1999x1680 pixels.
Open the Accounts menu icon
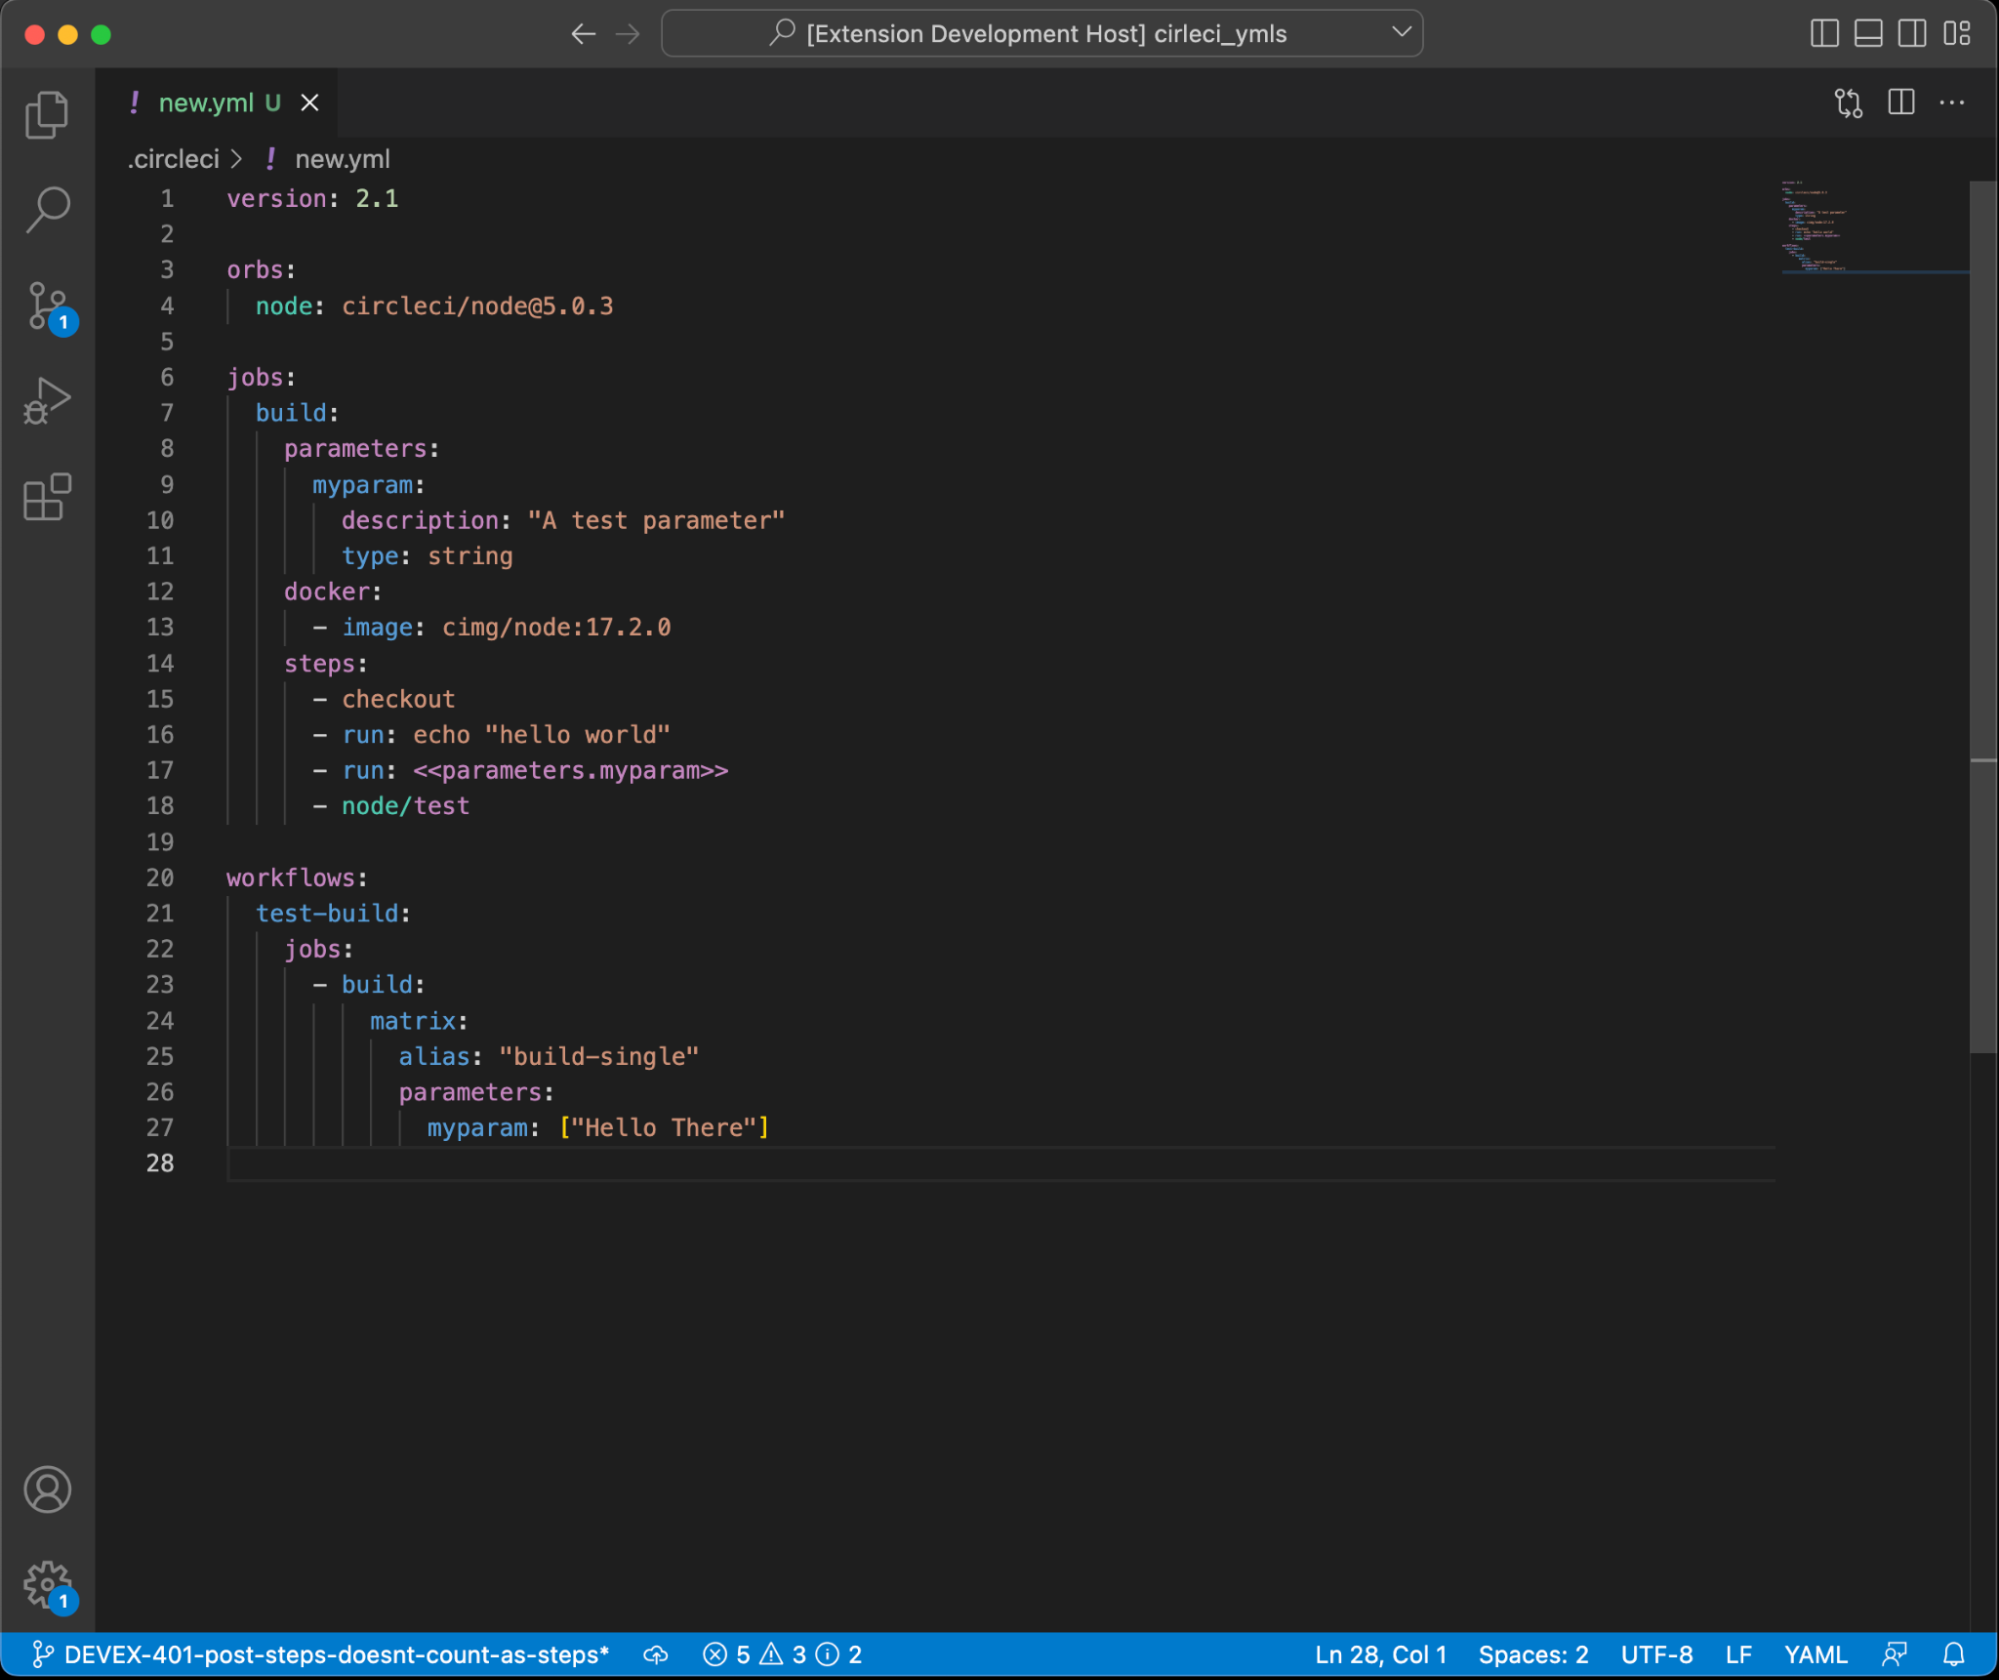(47, 1489)
